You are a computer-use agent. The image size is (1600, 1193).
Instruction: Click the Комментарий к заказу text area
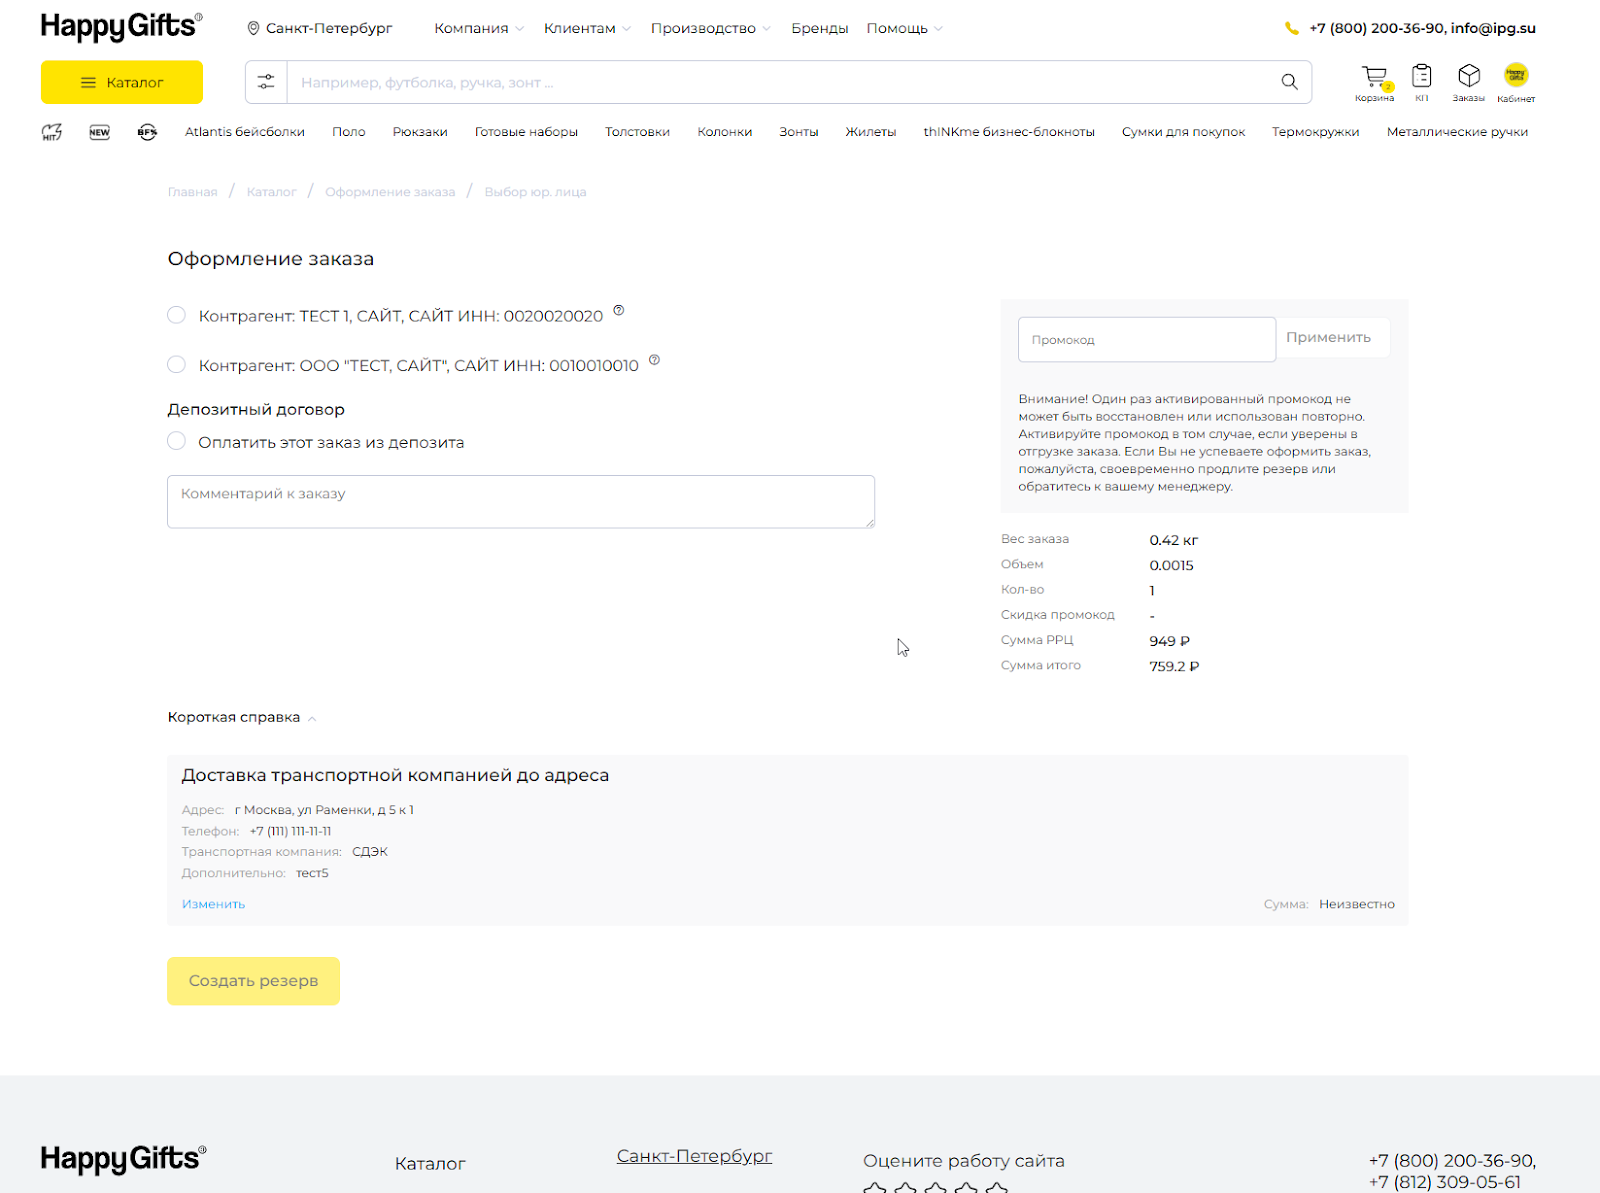pyautogui.click(x=520, y=501)
